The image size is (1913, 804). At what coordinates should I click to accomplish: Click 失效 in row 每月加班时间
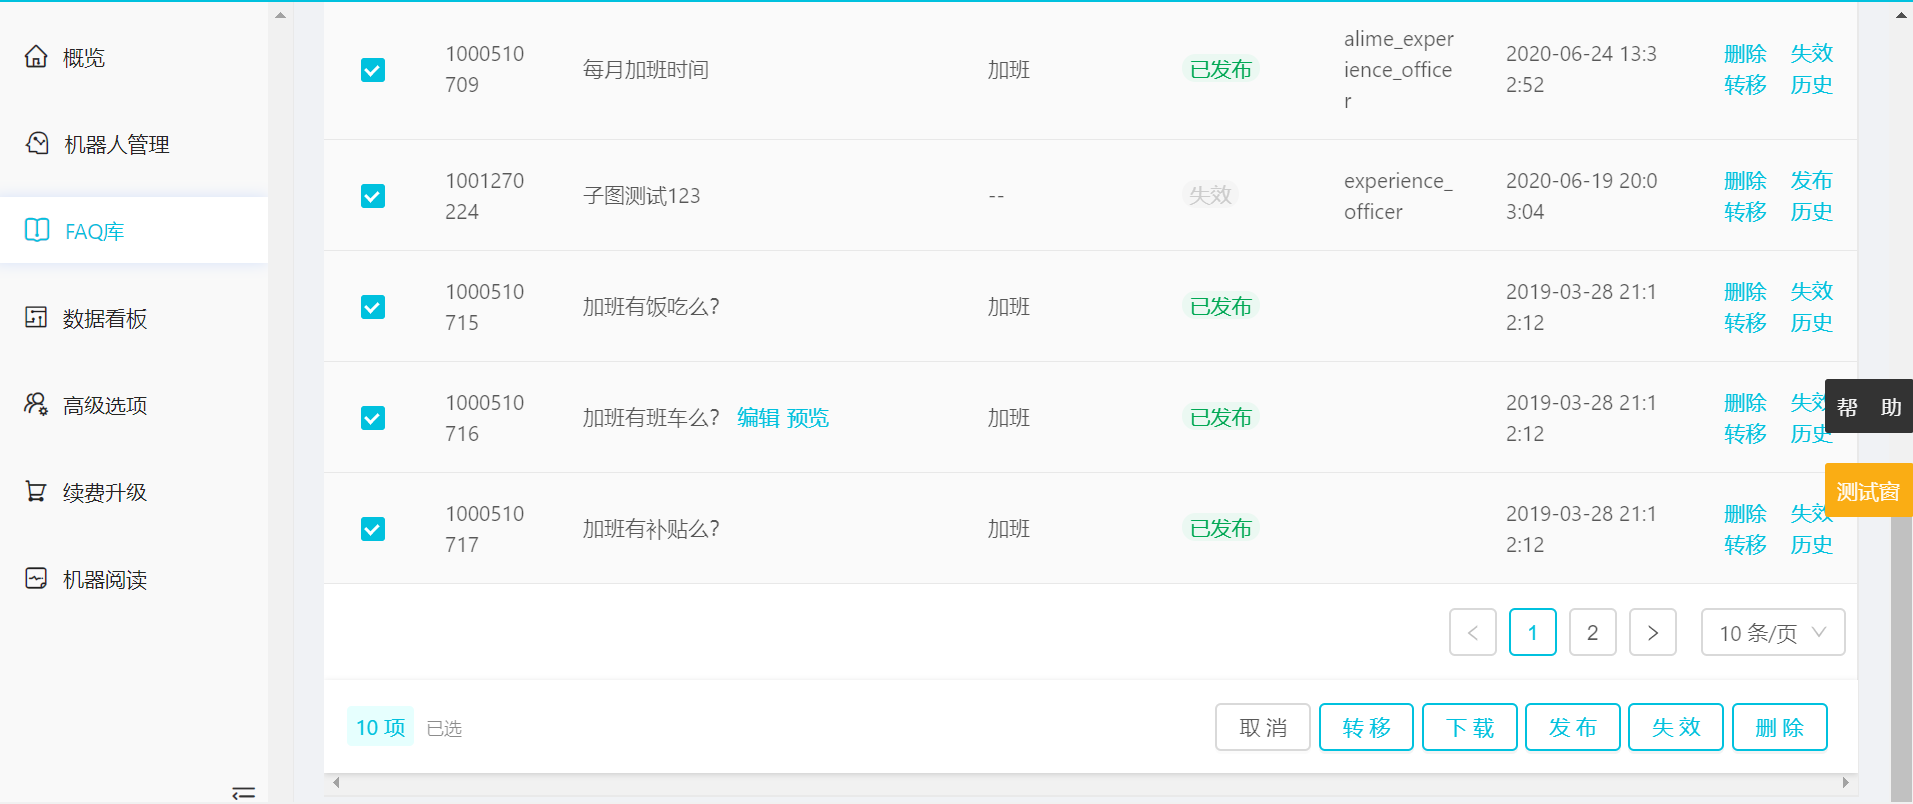pyautogui.click(x=1811, y=54)
